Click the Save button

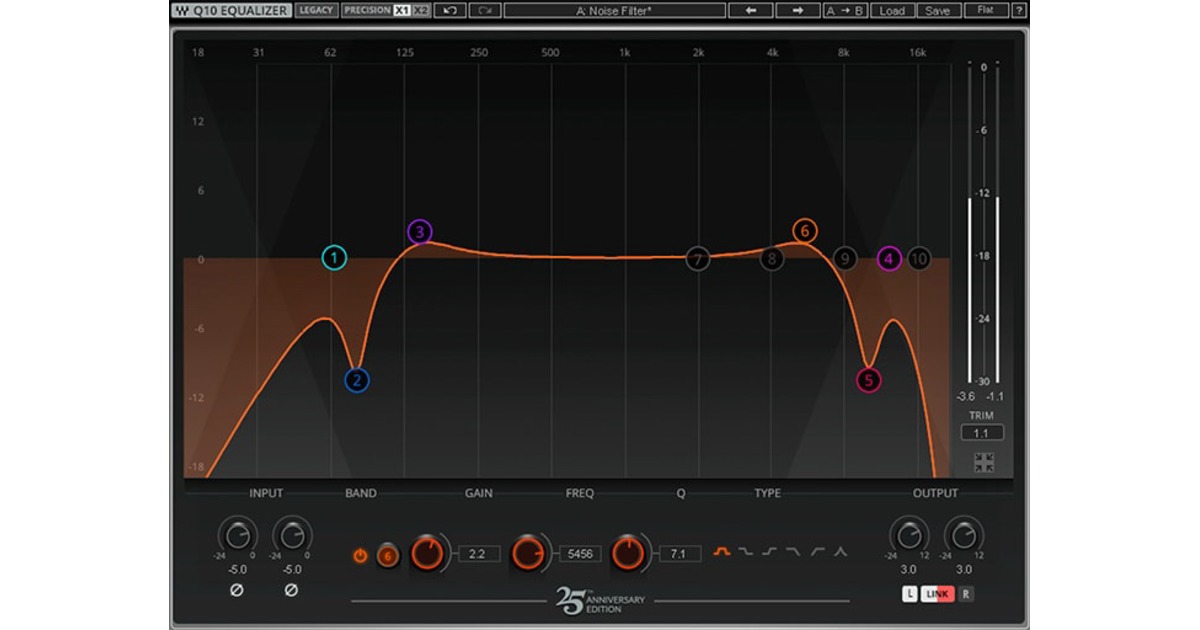click(x=937, y=10)
